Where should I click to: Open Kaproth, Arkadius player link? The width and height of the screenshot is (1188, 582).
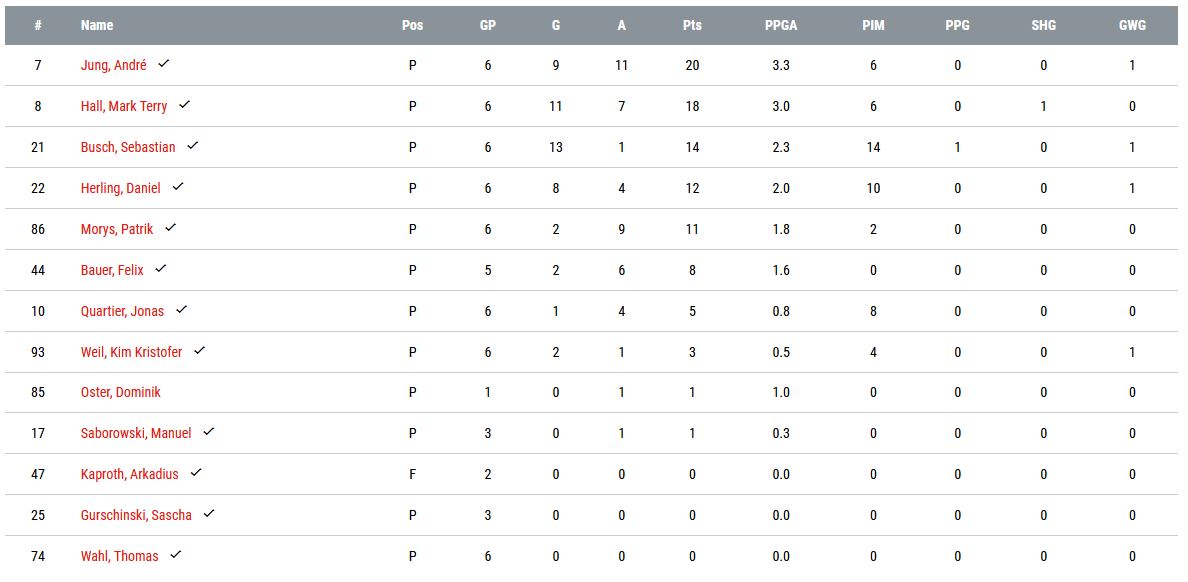coord(130,475)
